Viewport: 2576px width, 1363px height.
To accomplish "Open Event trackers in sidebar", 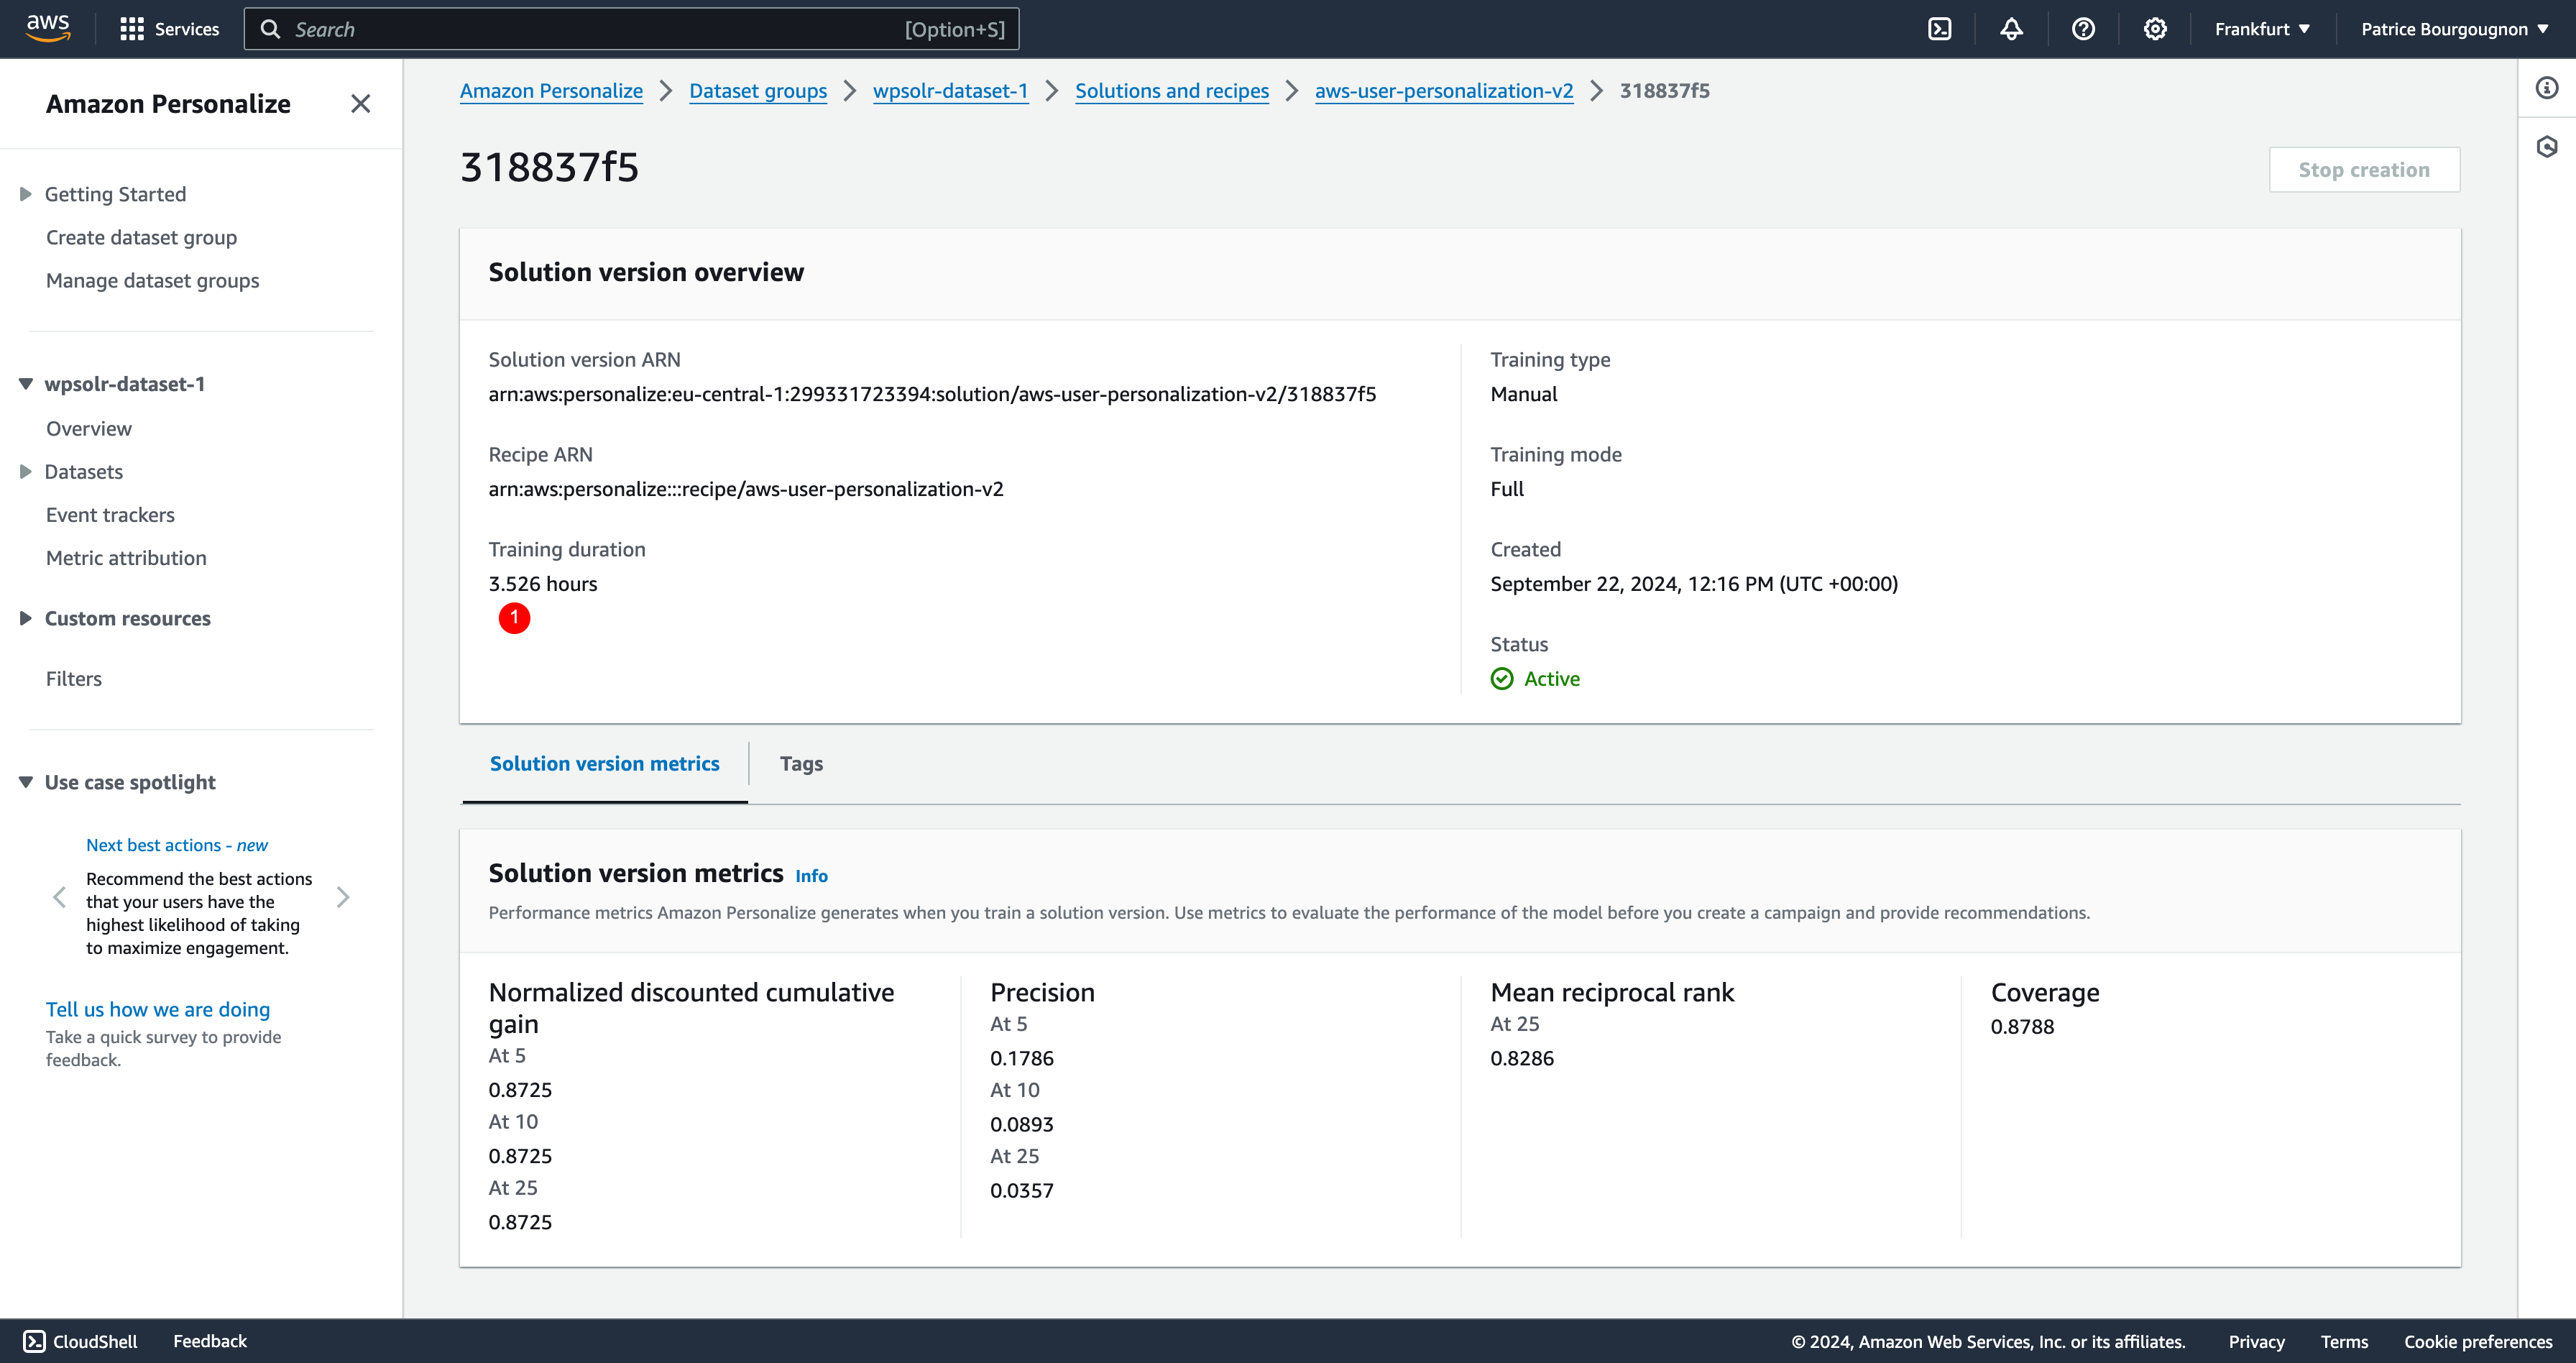I will (x=110, y=515).
